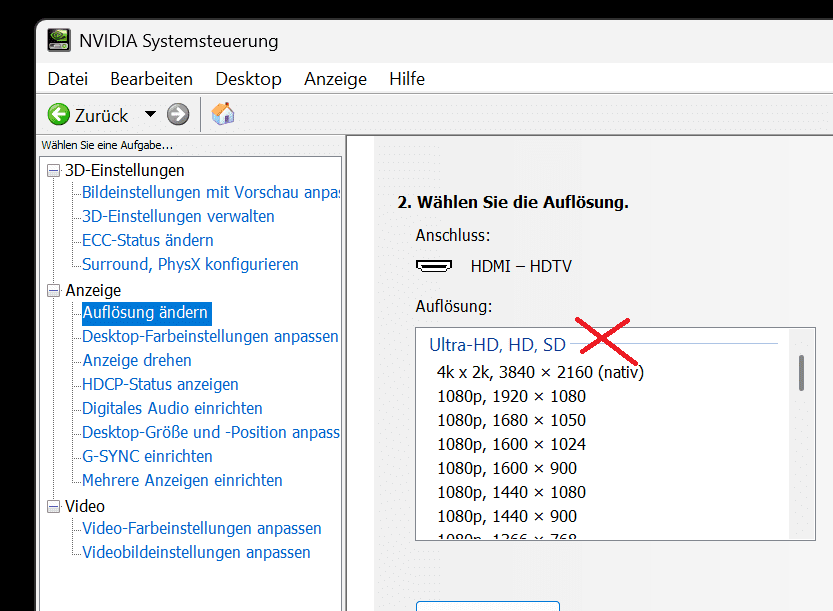Open Digitales Audio einrichten

click(172, 408)
